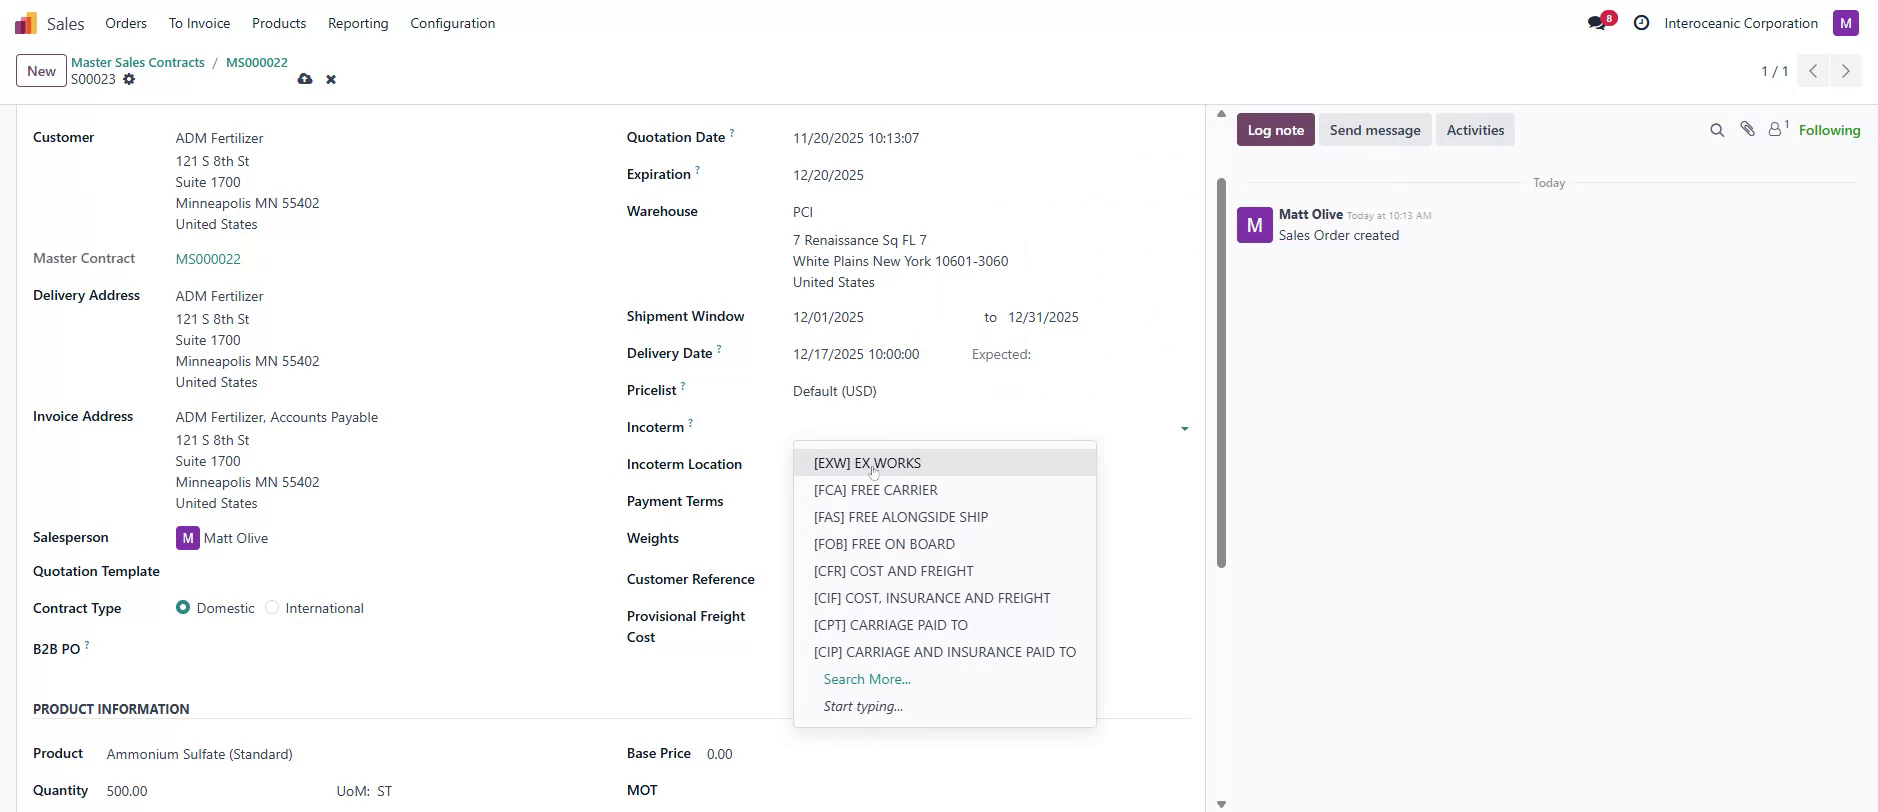Choose [CFR] COST AND FREIGHT incoterm
The height and width of the screenshot is (812, 1878).
(x=945, y=571)
